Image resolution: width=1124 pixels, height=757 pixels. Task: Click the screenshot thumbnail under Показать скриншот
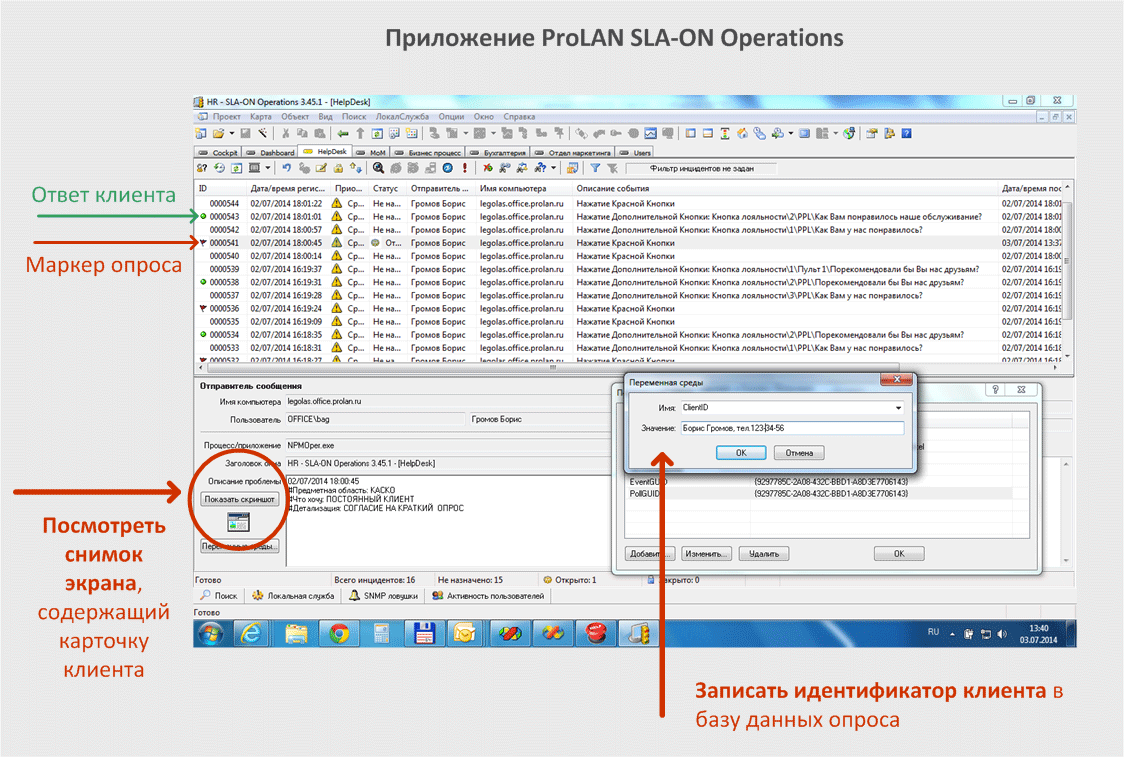(x=239, y=521)
